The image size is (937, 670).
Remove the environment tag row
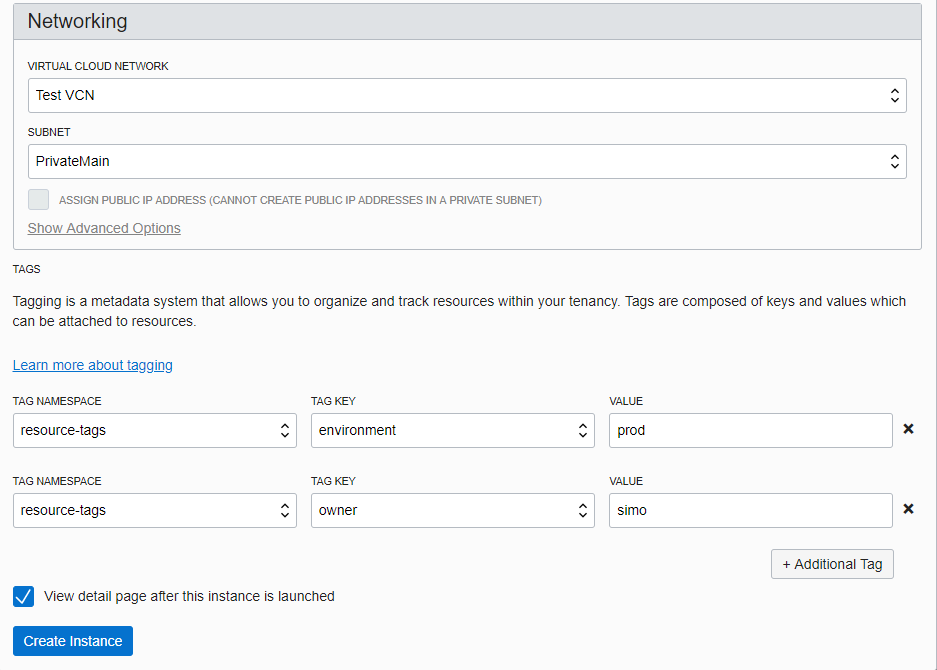click(x=908, y=429)
